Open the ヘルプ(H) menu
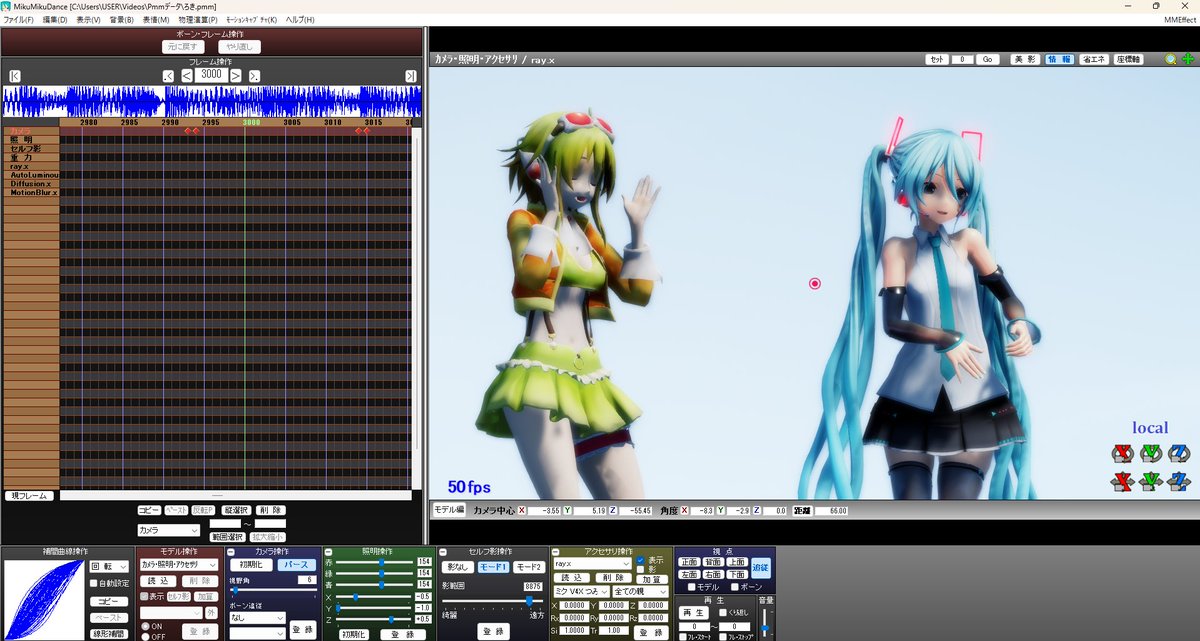The width and height of the screenshot is (1200, 641). [x=300, y=20]
